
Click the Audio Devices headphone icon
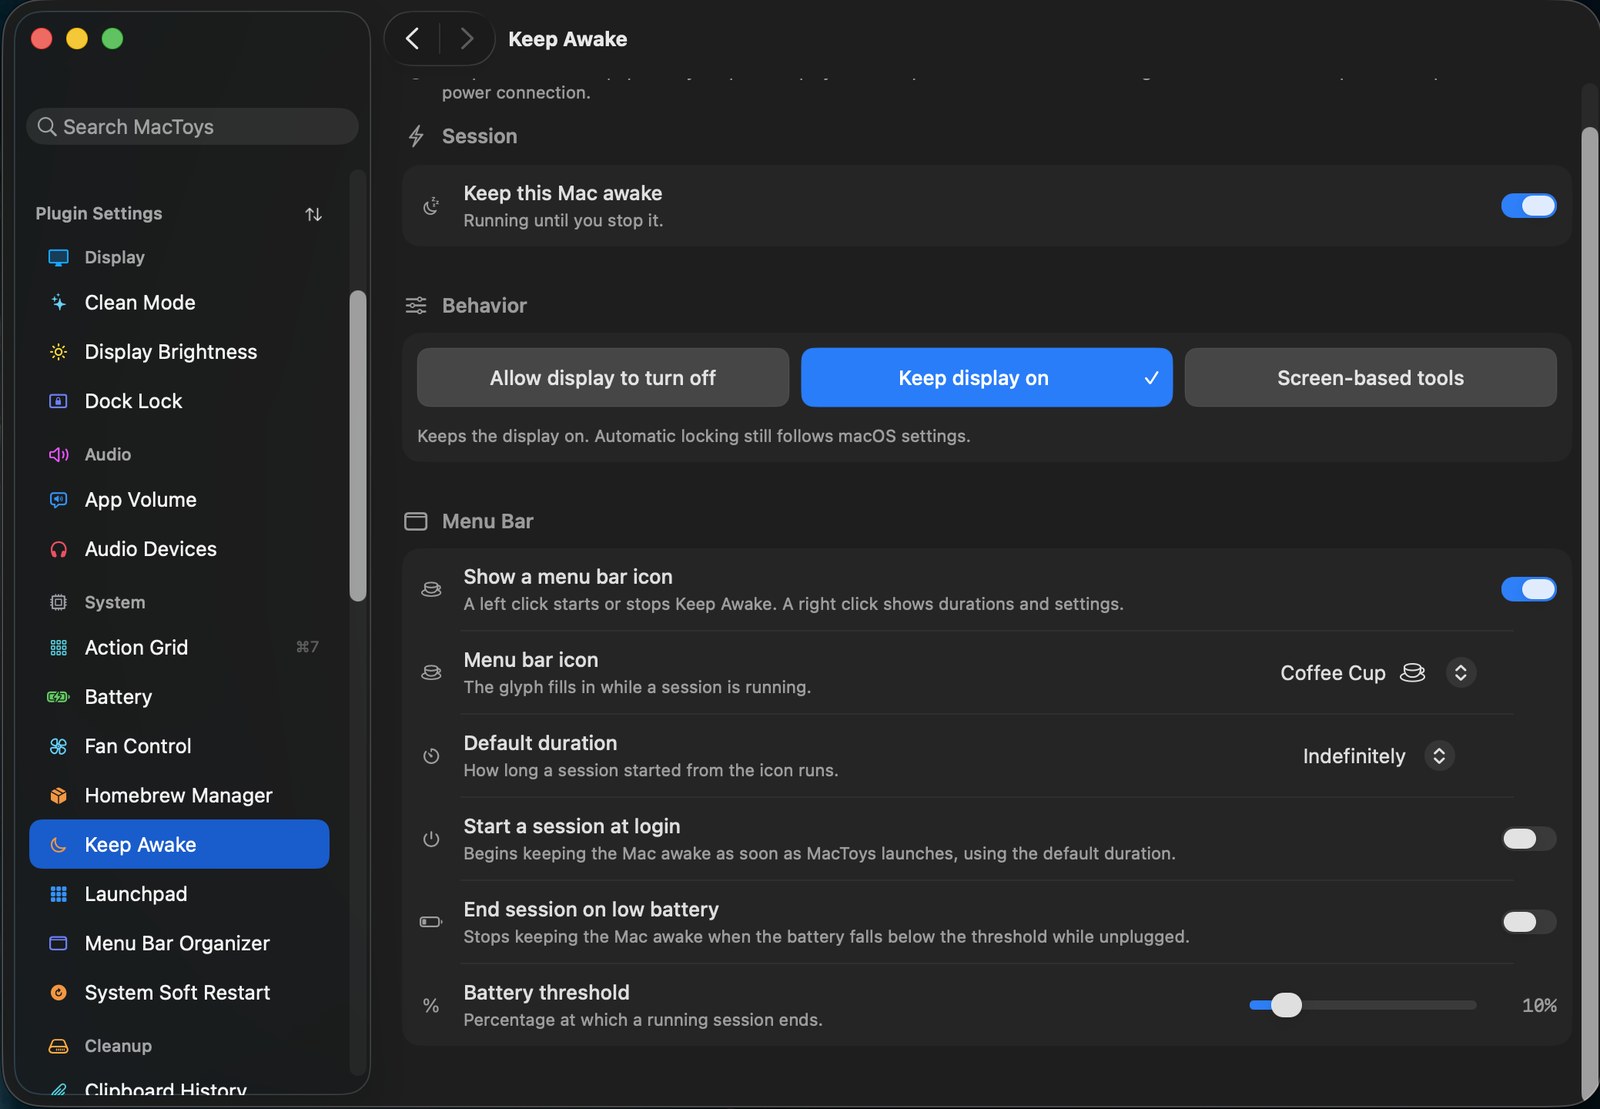(x=59, y=549)
